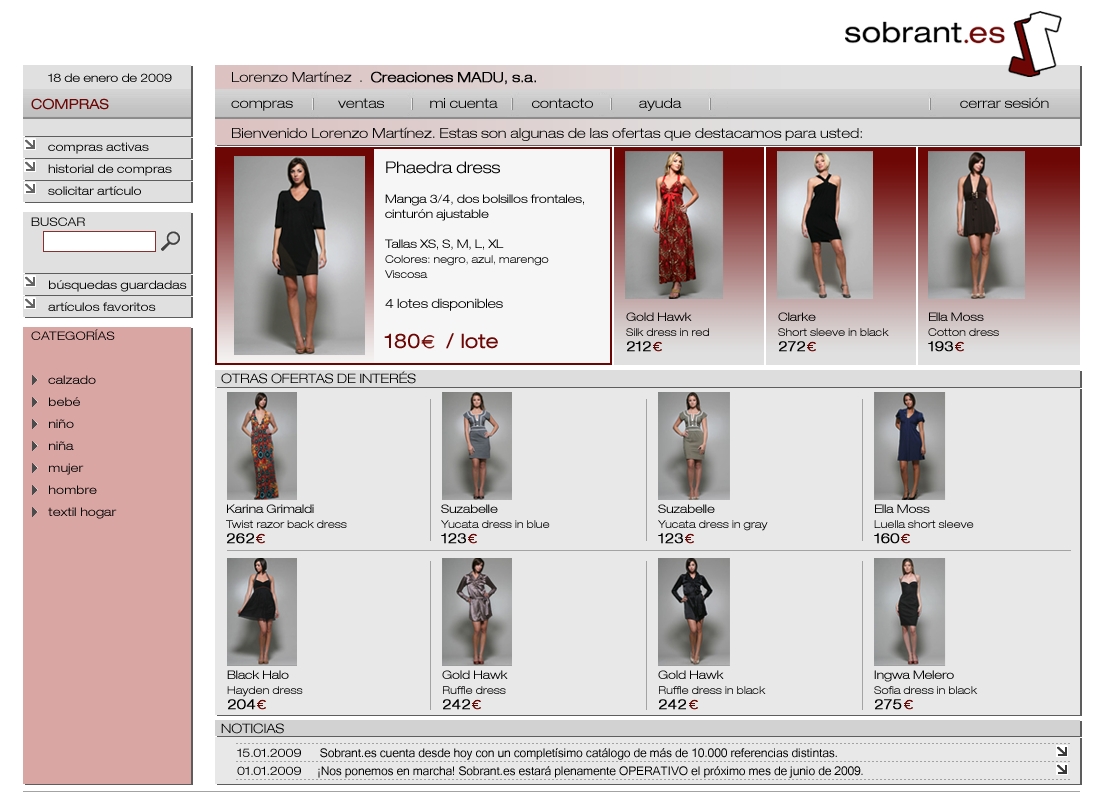1103x800 pixels.
Task: Click the 262€ price
Action: click(246, 538)
